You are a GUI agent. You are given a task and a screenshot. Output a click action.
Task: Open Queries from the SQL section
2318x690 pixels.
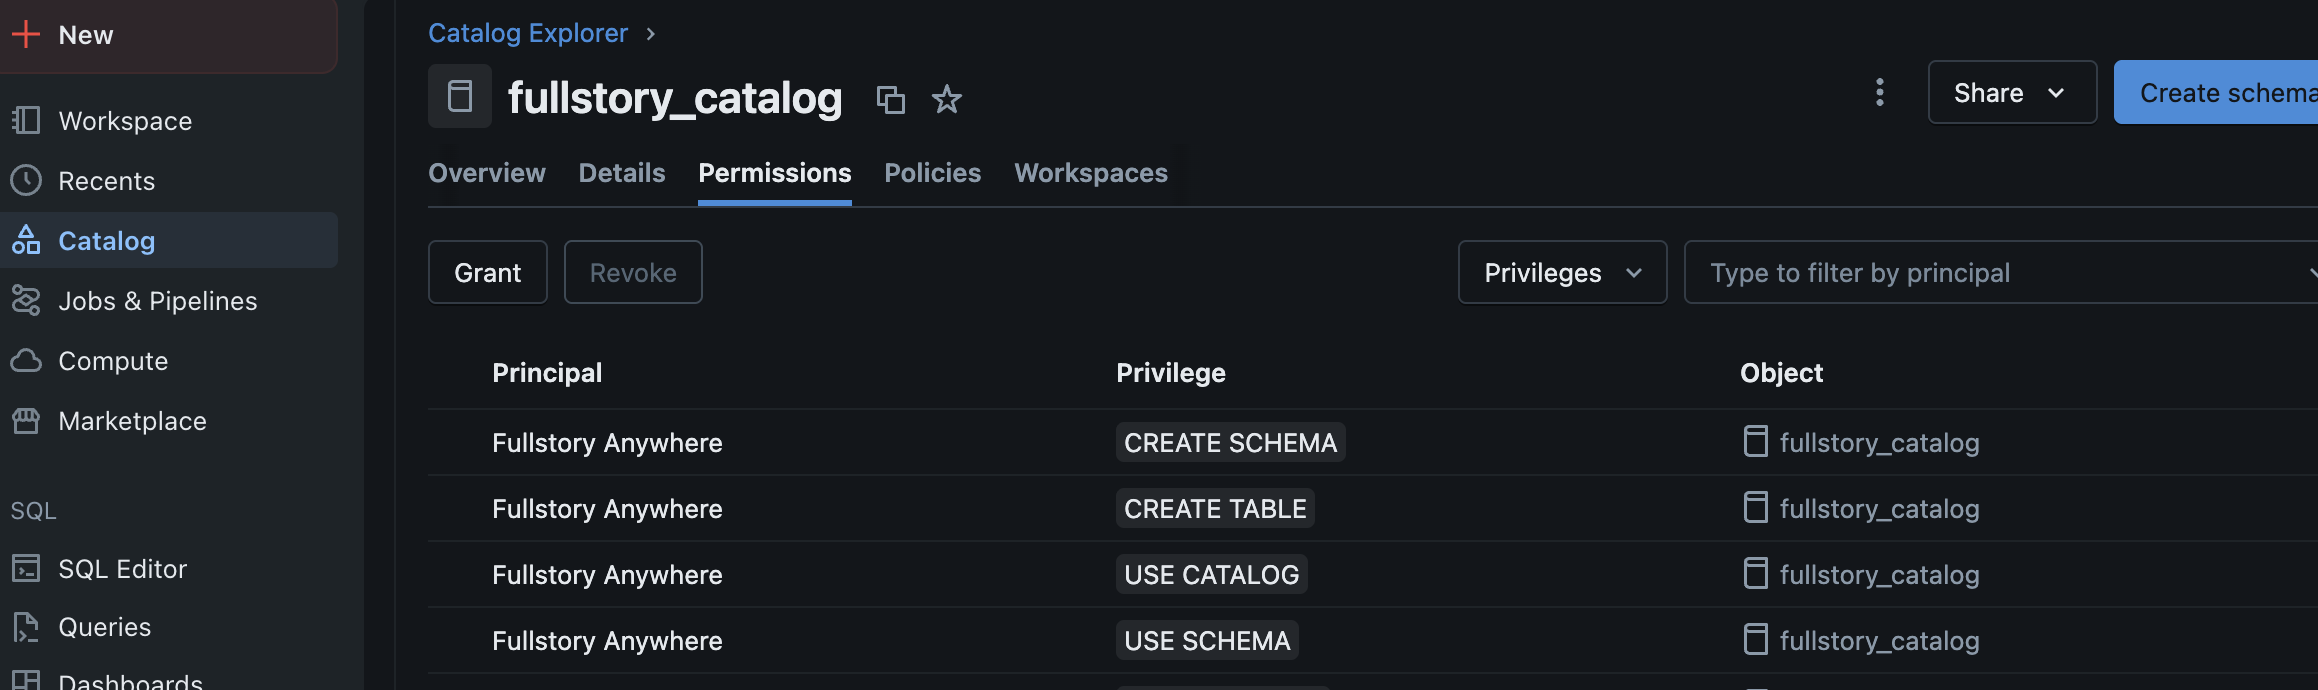[104, 627]
